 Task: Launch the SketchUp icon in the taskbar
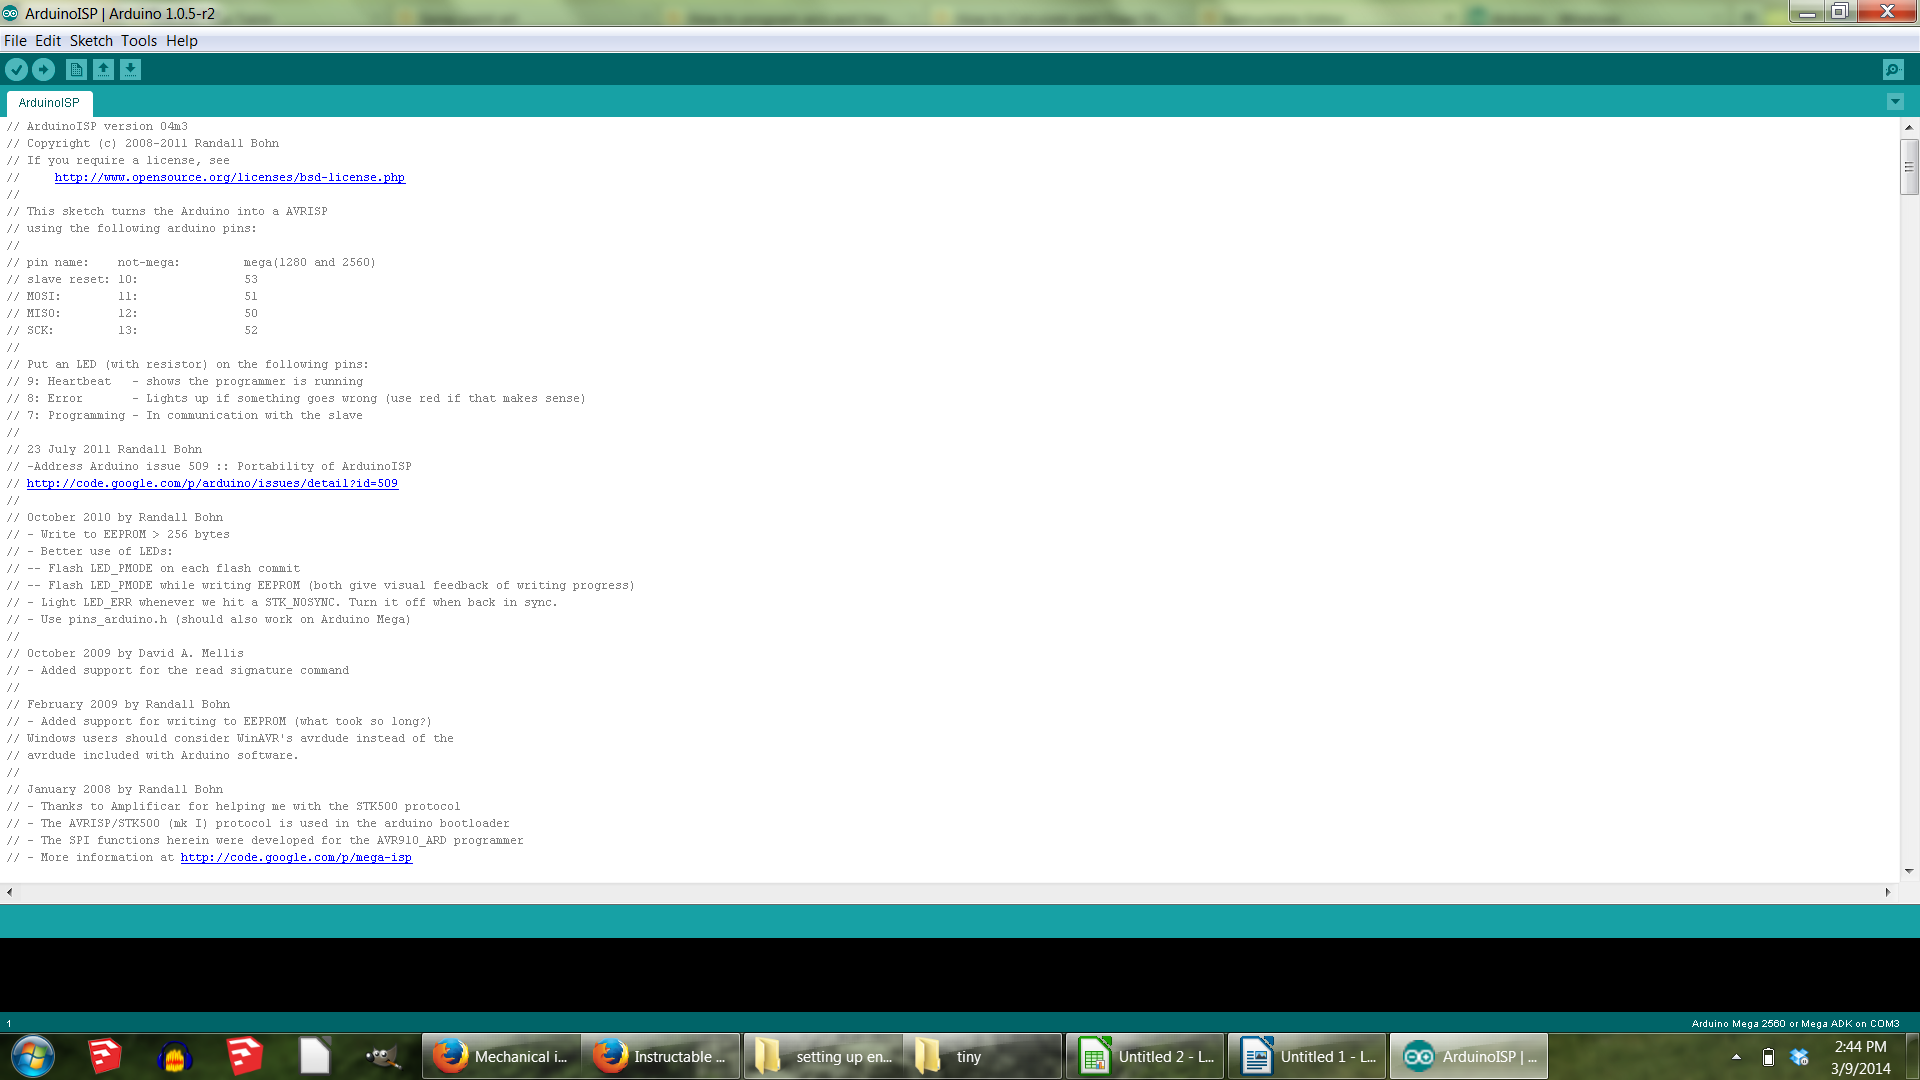(105, 1056)
